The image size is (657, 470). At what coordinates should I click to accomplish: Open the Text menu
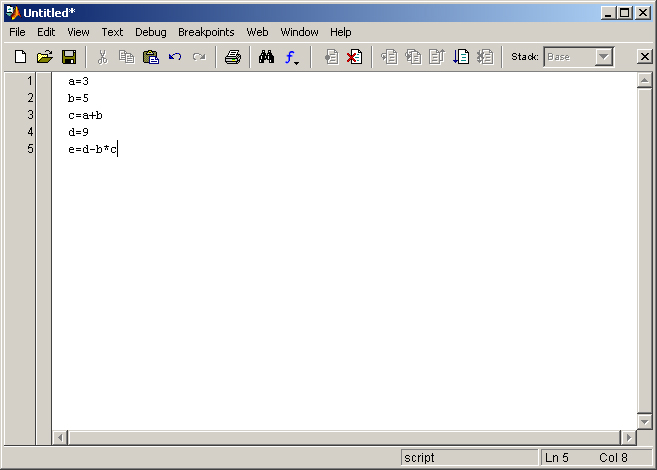(112, 32)
